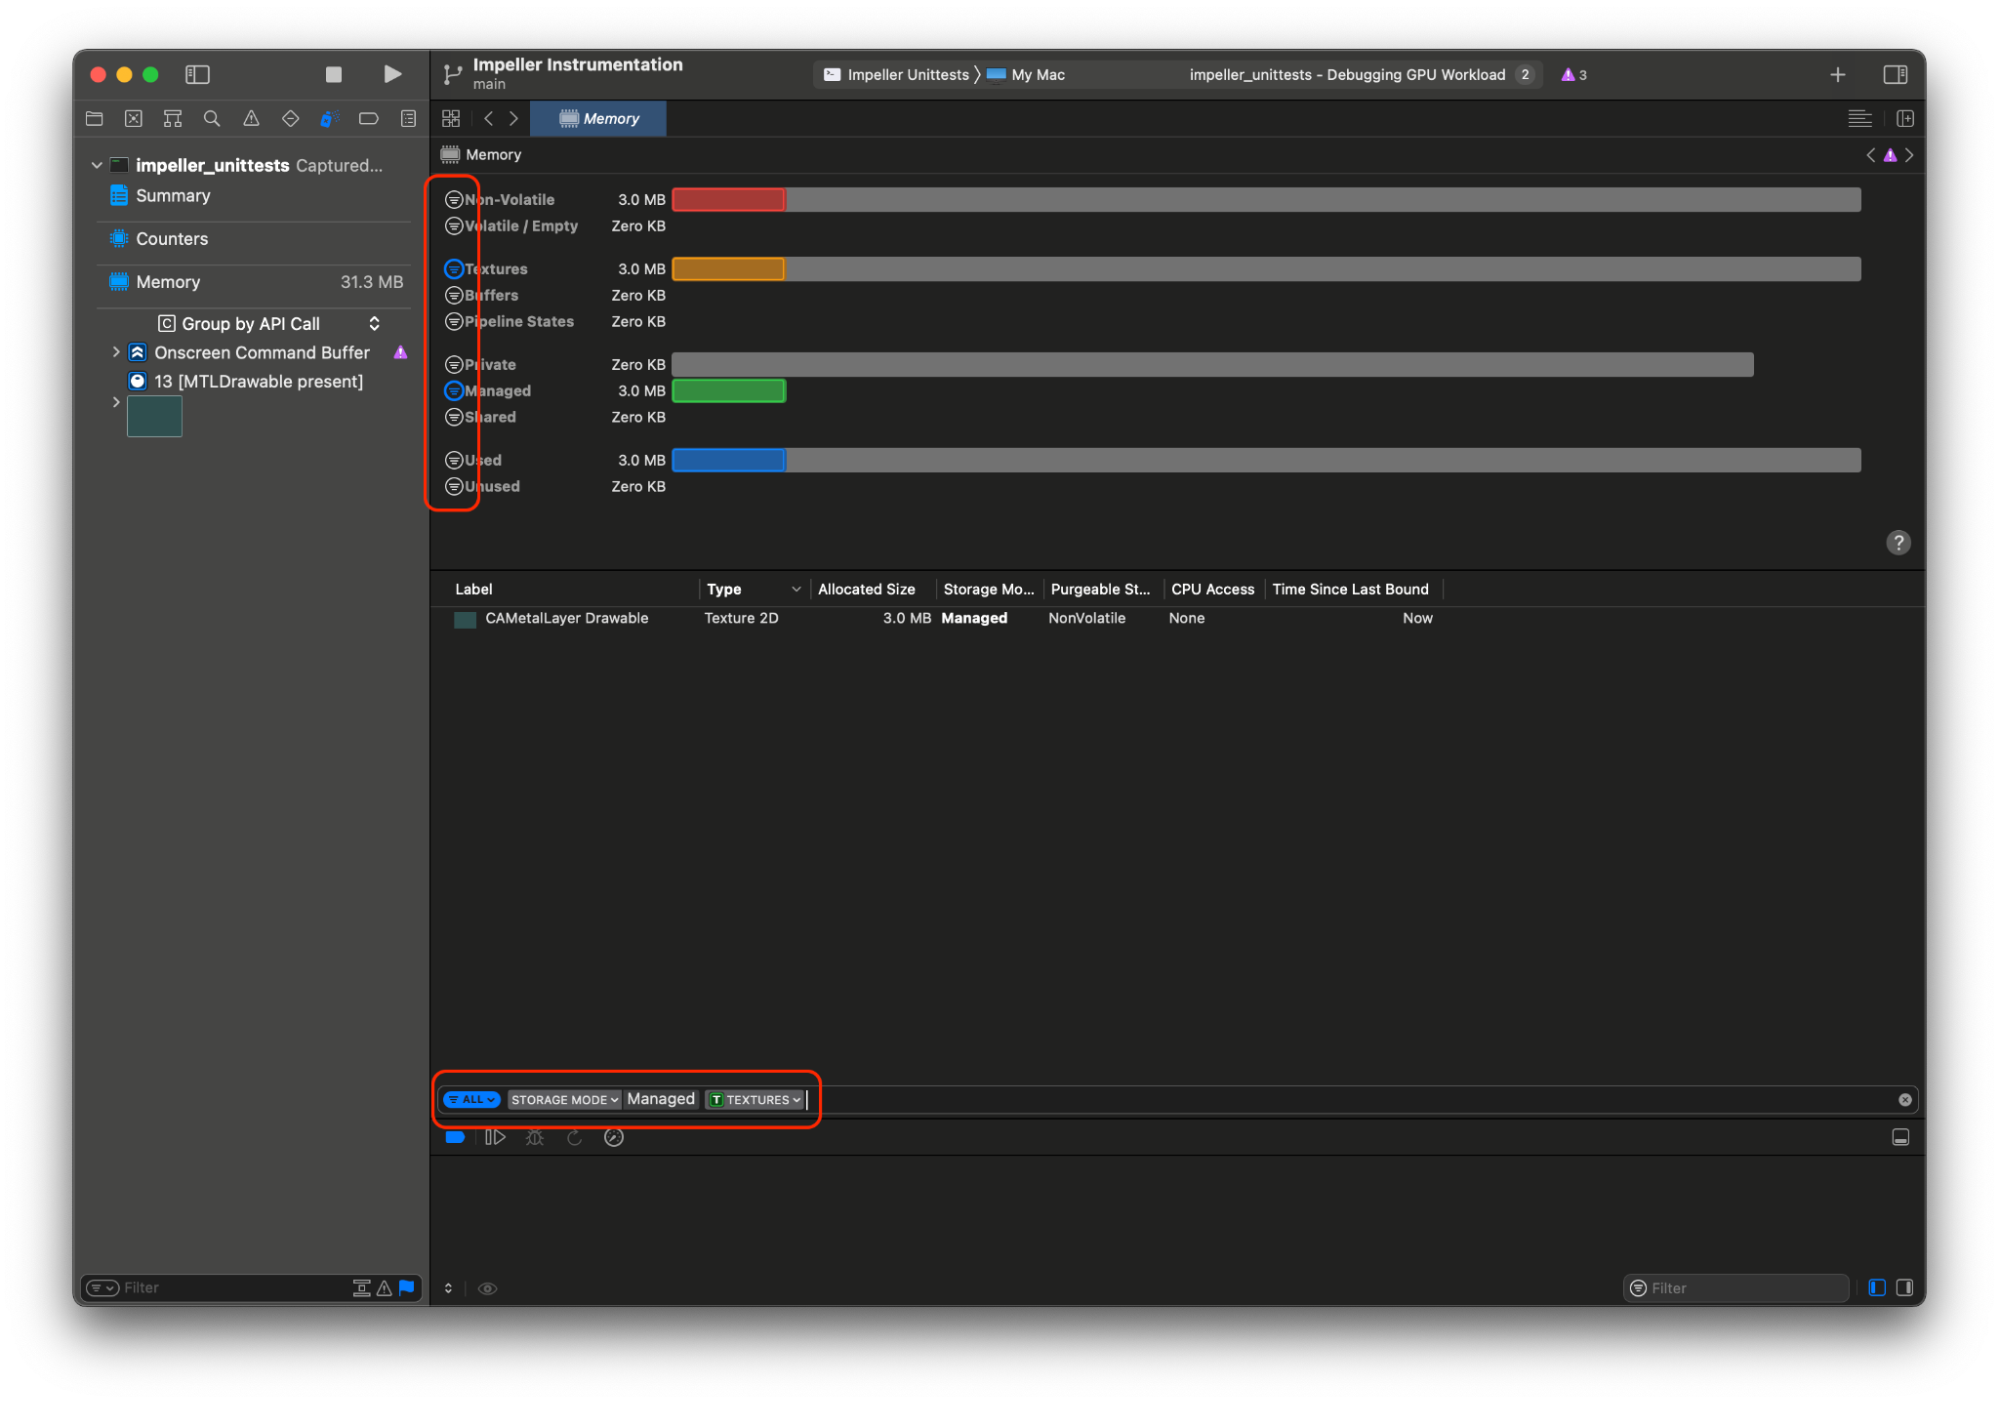Stop the running debug session

click(x=334, y=74)
